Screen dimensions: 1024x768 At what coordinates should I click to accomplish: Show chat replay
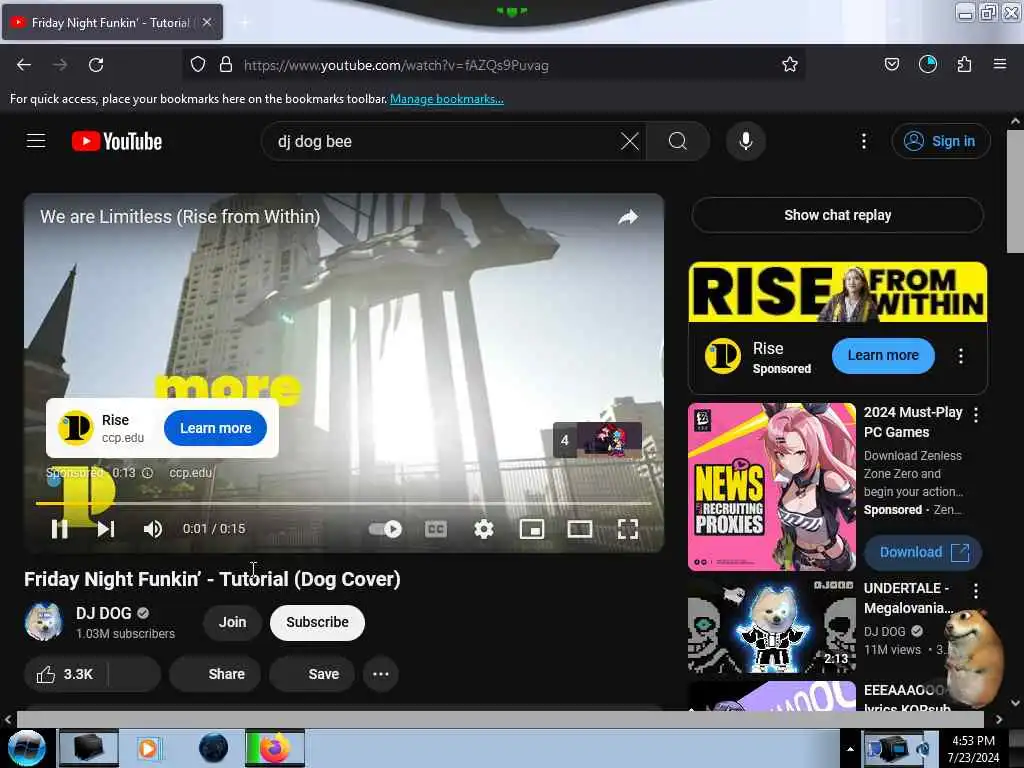tap(837, 216)
